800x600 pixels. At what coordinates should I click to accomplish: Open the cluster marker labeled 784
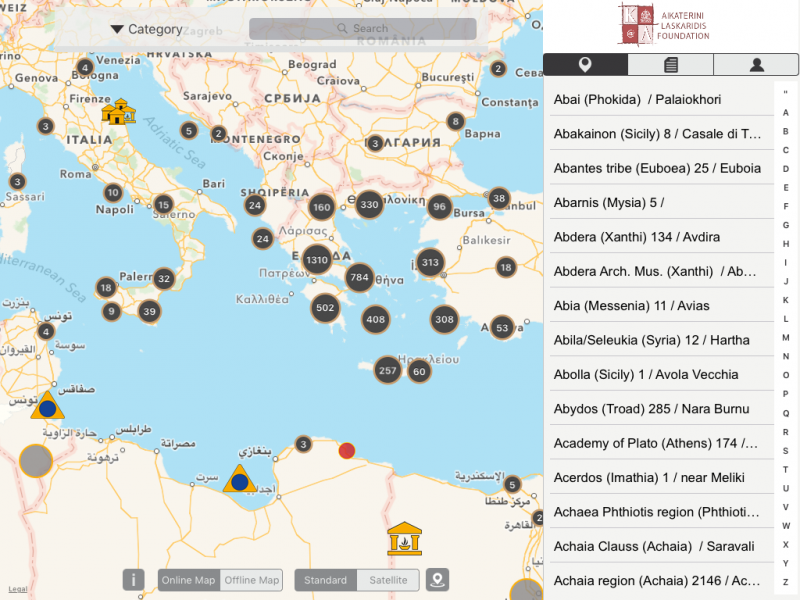(359, 277)
